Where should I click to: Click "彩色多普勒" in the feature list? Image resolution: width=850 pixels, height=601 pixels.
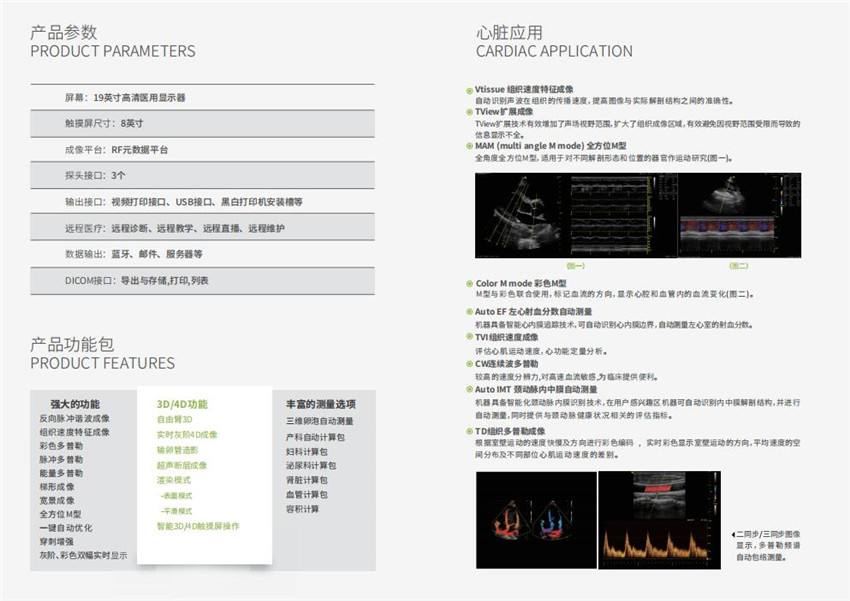tap(61, 445)
